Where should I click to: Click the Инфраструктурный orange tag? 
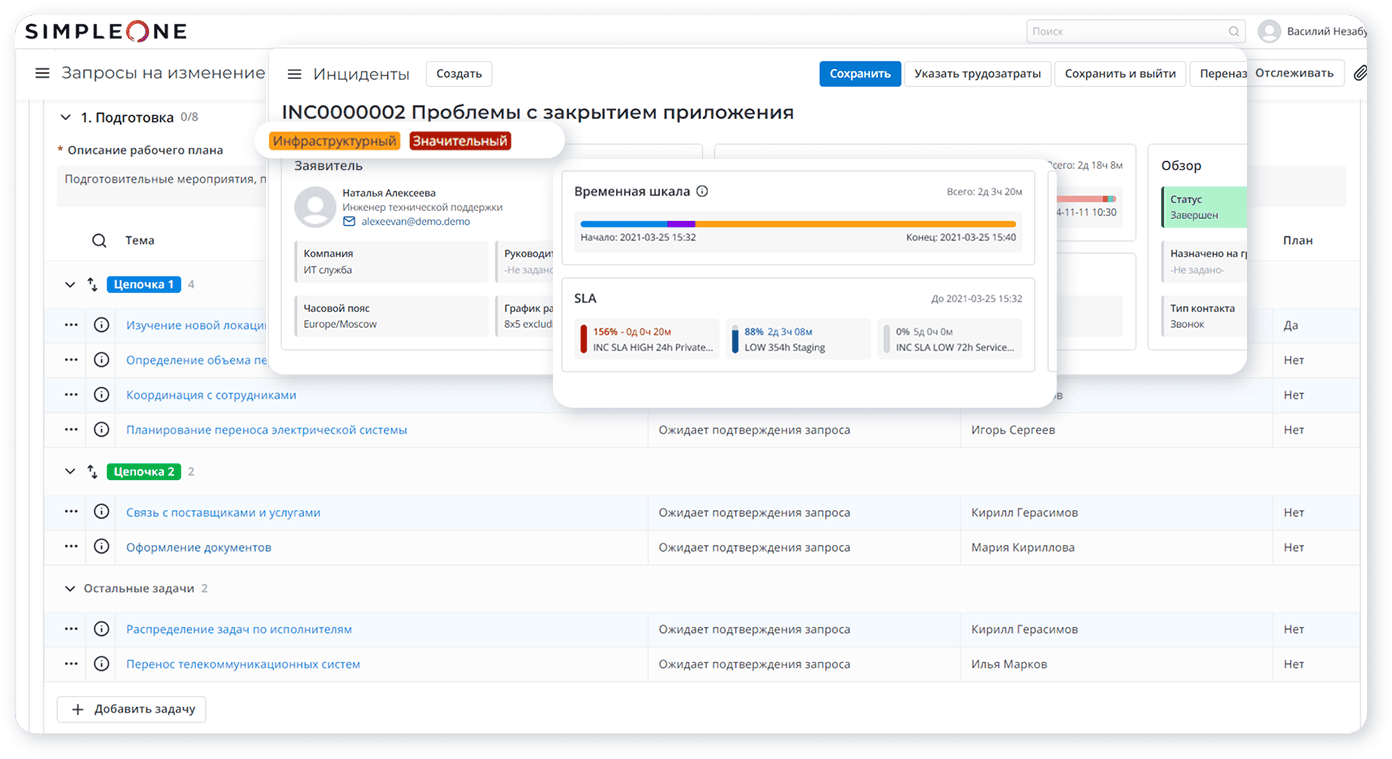click(334, 141)
